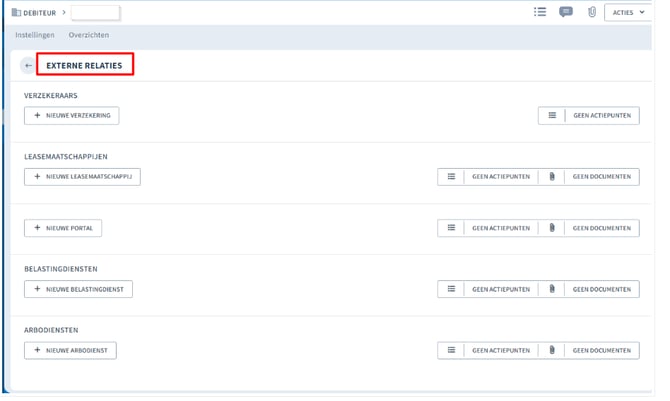Click paperclip icon in Leasemaatschappijen row

[551, 177]
